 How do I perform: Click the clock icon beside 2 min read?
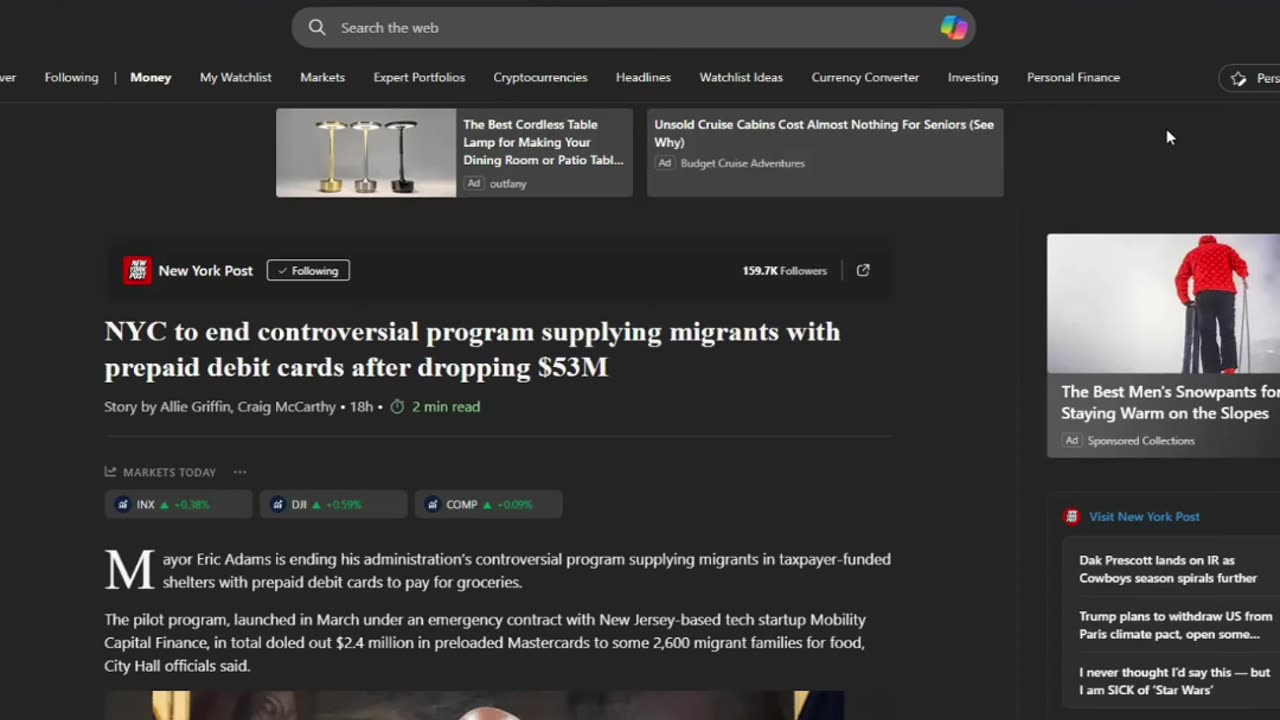point(397,407)
